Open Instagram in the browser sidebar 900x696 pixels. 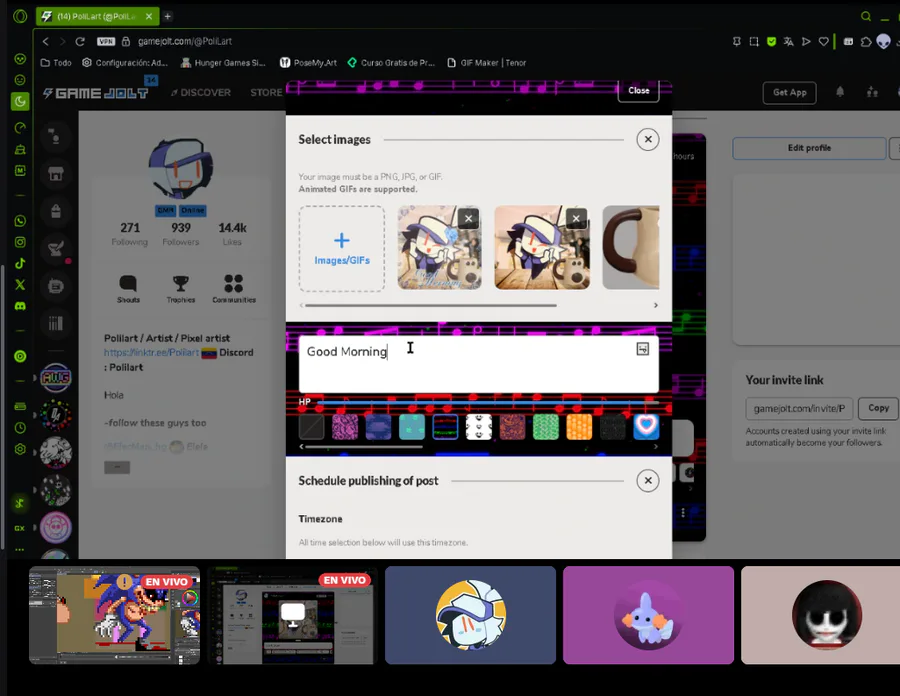20,242
